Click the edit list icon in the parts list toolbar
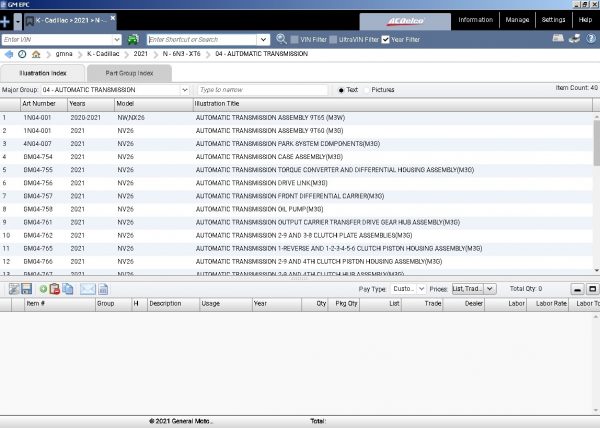 pyautogui.click(x=14, y=289)
